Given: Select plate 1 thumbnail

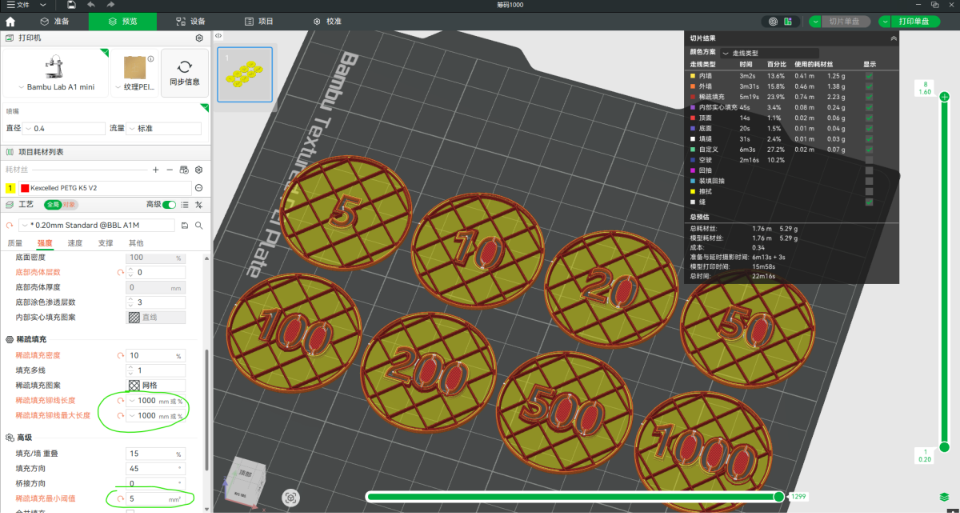Looking at the screenshot, I should point(245,75).
